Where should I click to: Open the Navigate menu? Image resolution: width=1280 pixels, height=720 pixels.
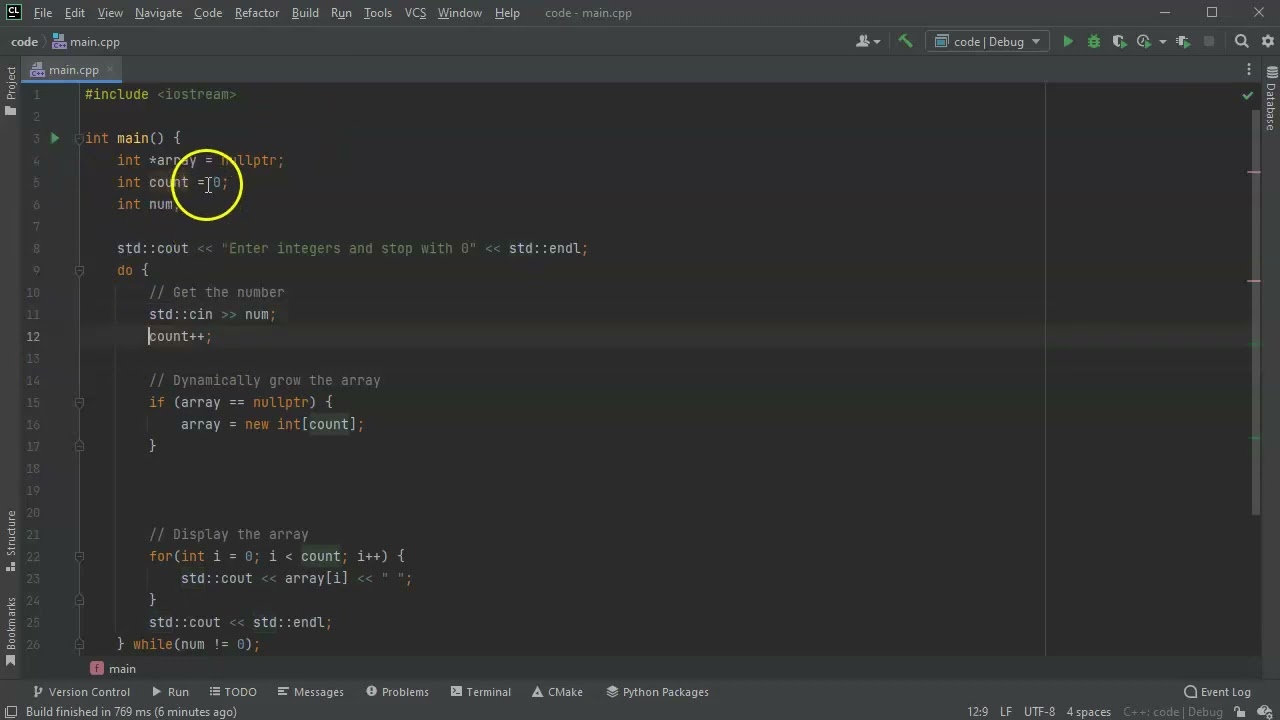coord(158,13)
